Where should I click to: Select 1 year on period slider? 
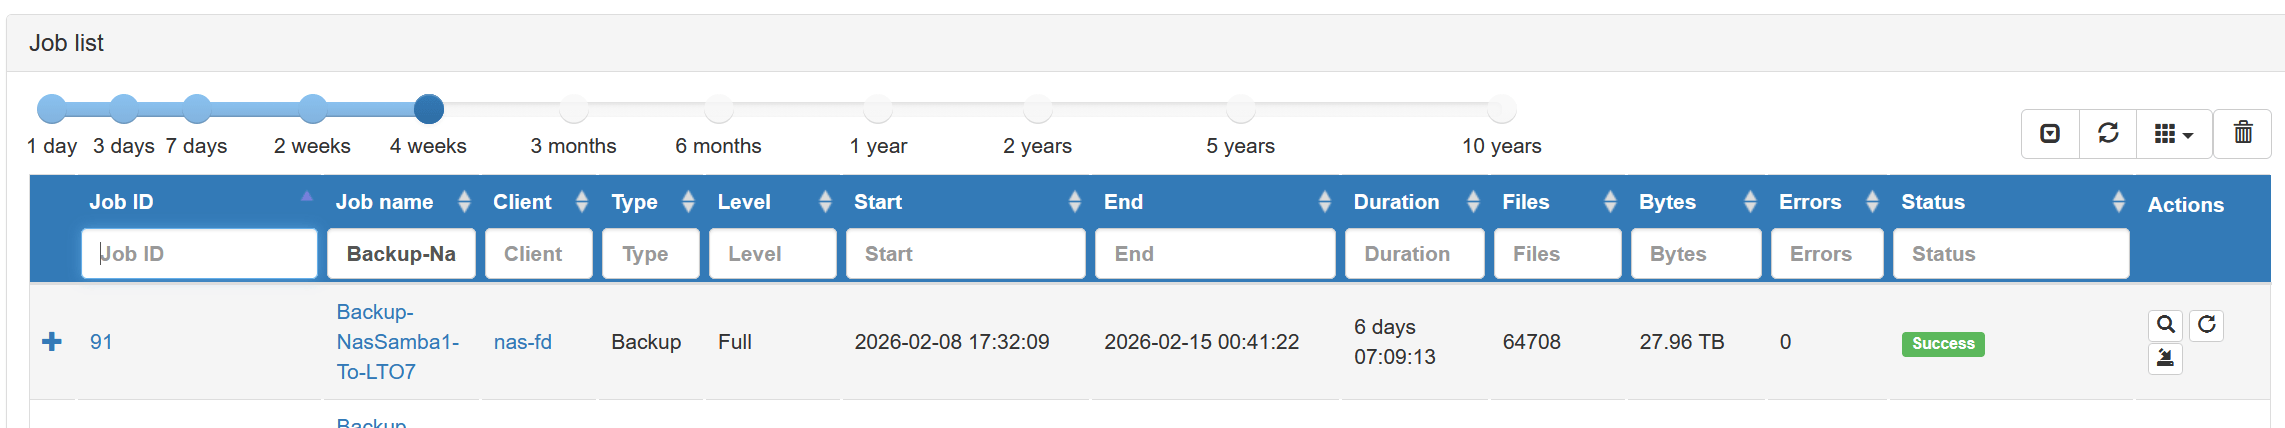pos(878,108)
